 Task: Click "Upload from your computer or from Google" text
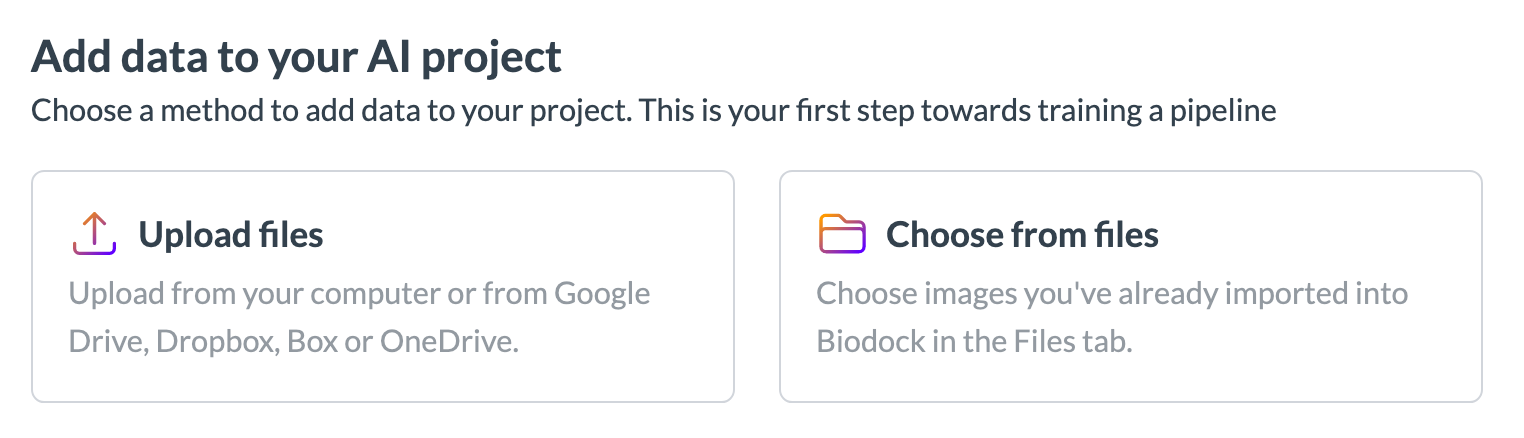(360, 295)
